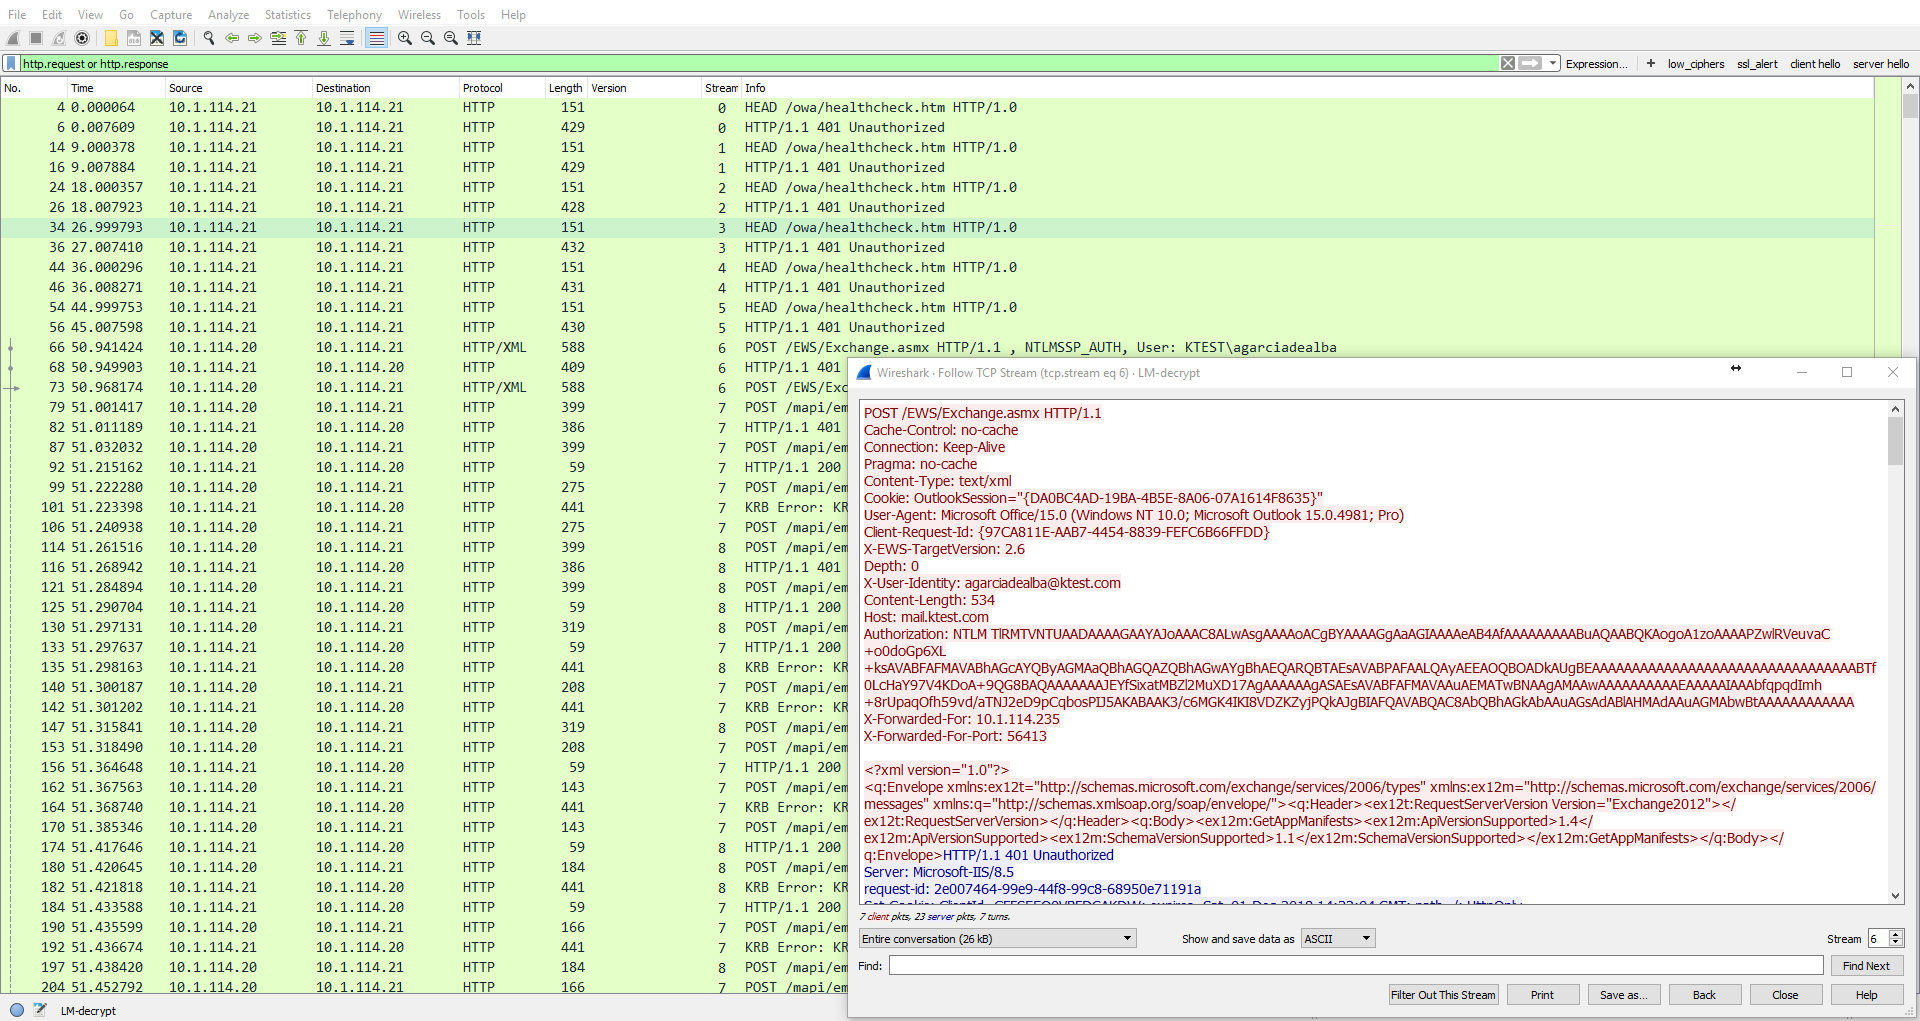Zoom in main window text

click(405, 38)
